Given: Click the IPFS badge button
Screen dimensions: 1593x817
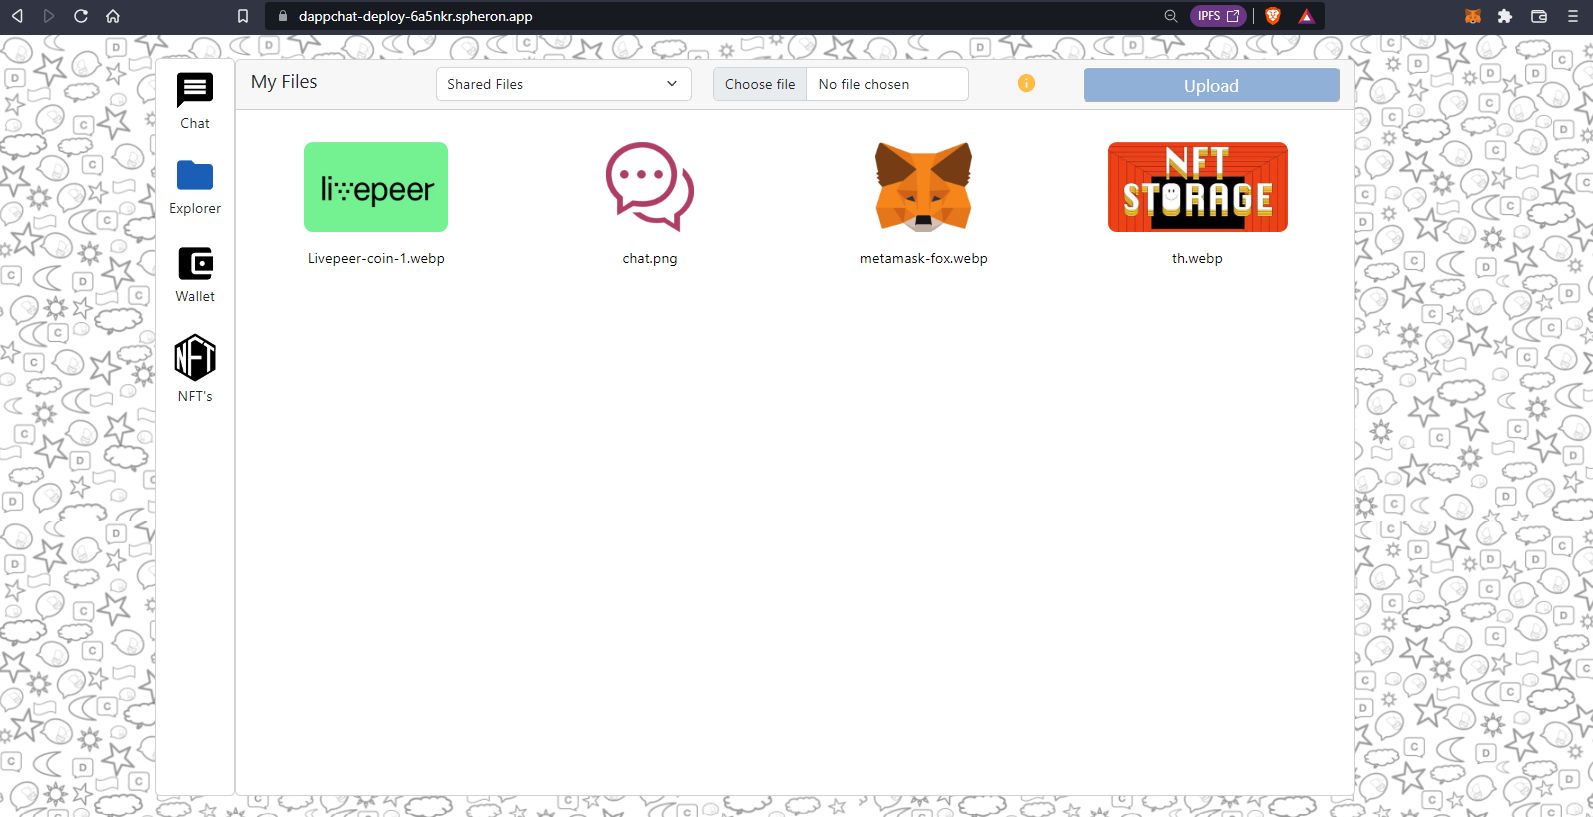Looking at the screenshot, I should point(1218,16).
